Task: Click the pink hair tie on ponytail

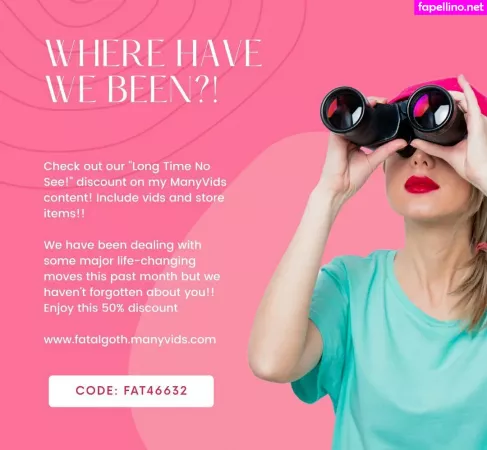Action: coord(481,248)
